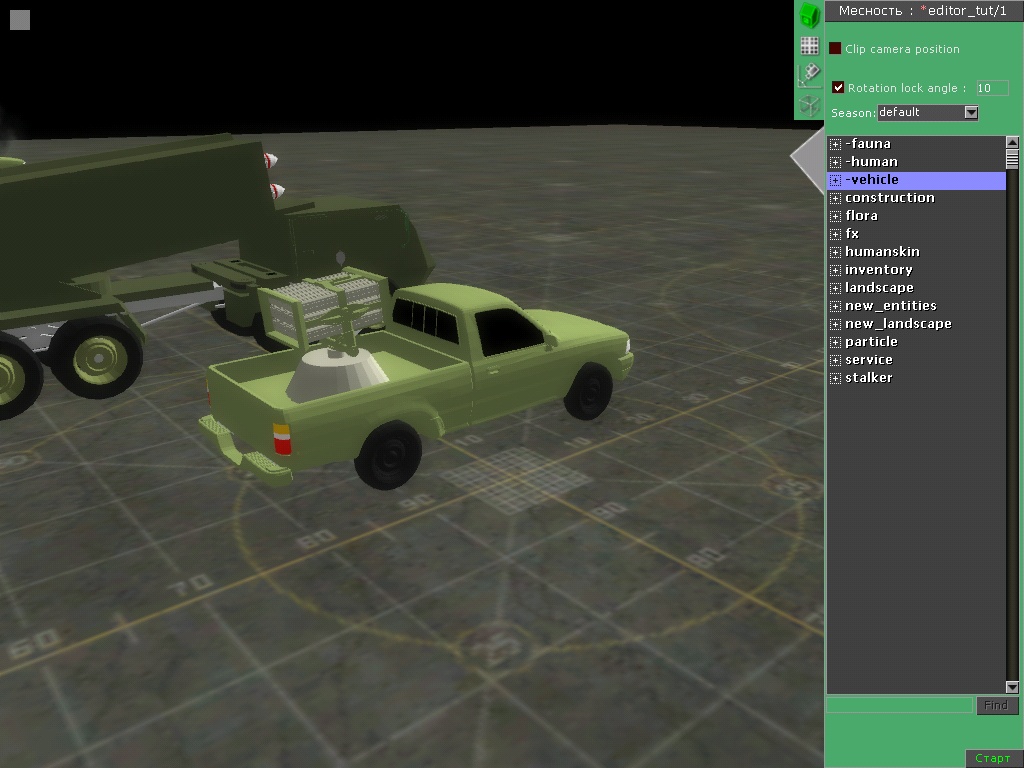Select the flora category label
The width and height of the screenshot is (1024, 768).
(861, 216)
